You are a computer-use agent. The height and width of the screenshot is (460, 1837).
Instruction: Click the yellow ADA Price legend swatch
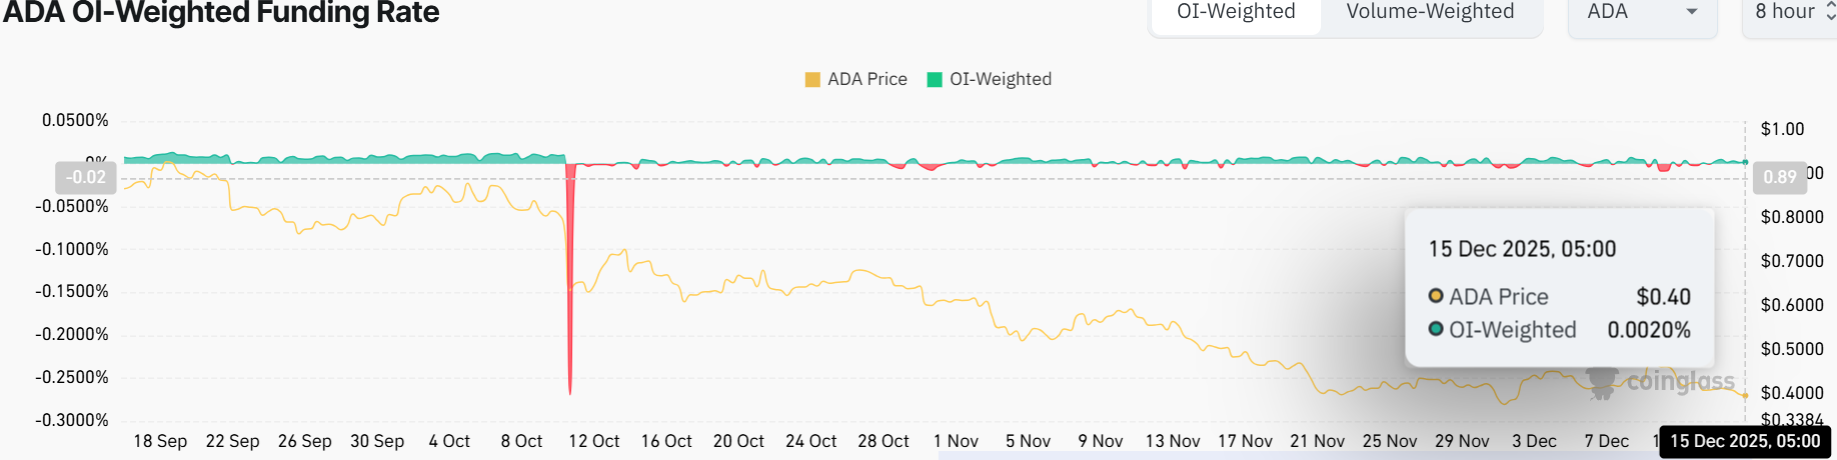click(813, 80)
